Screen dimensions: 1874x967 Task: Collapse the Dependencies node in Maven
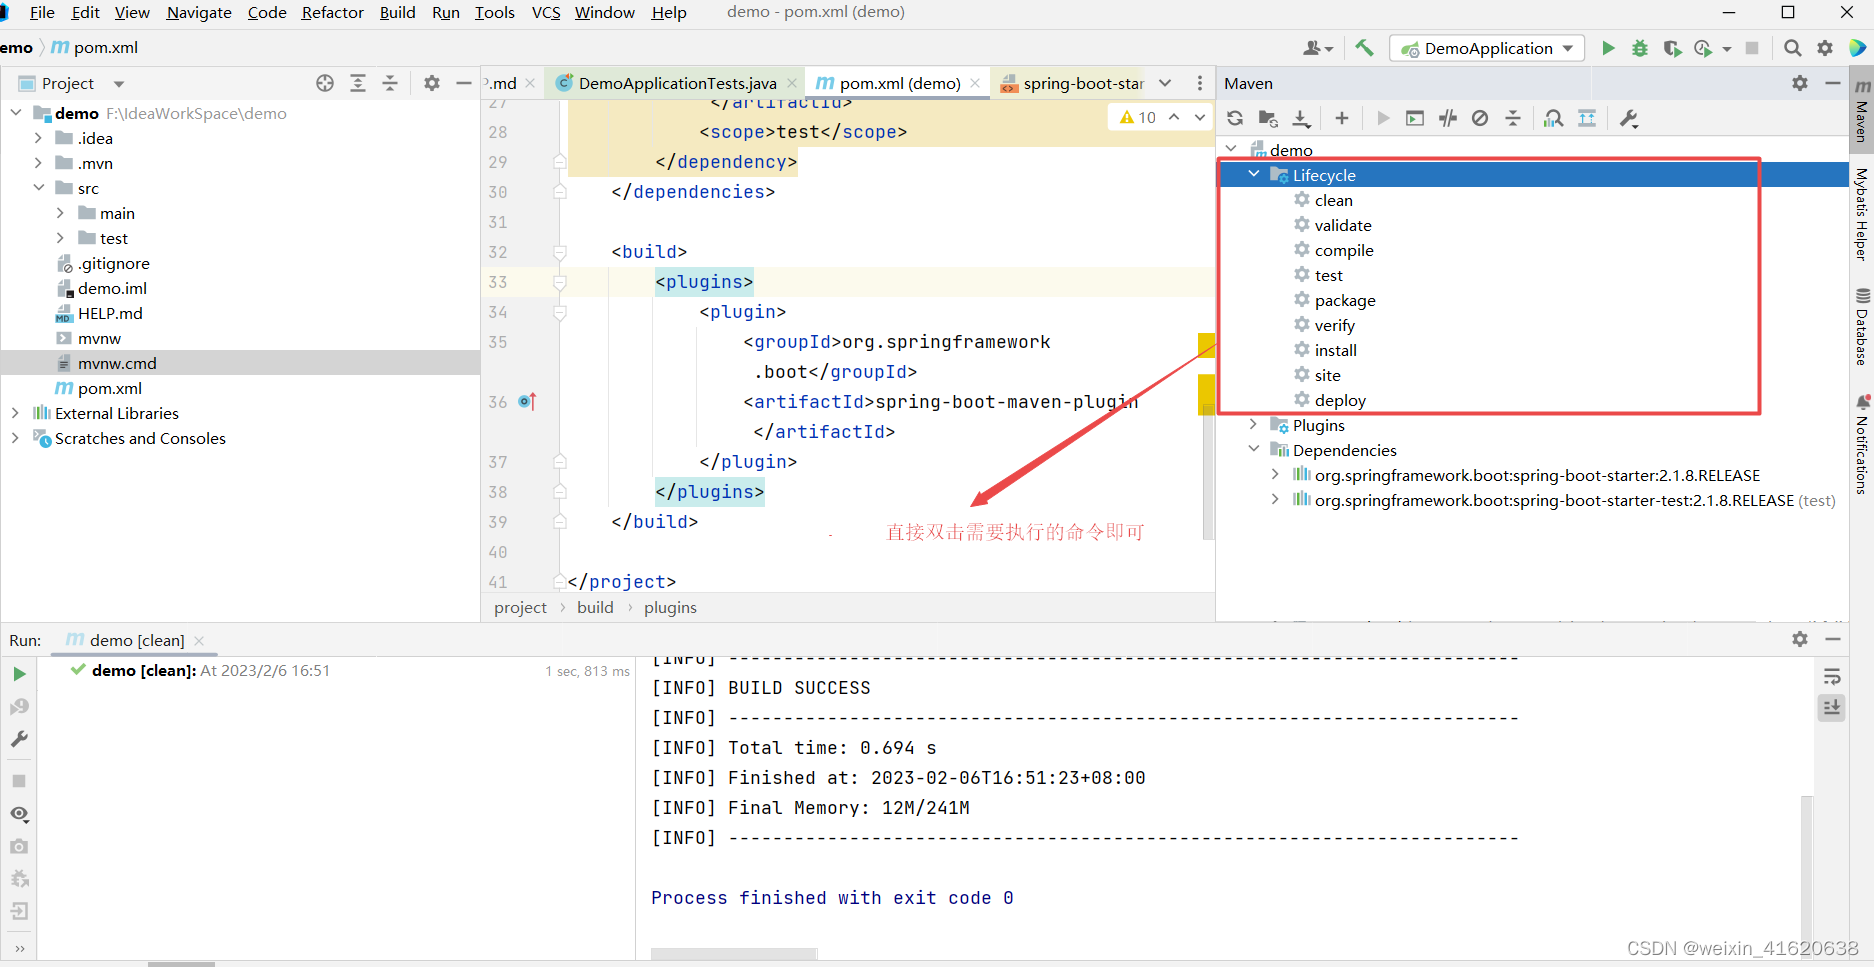[x=1254, y=450]
